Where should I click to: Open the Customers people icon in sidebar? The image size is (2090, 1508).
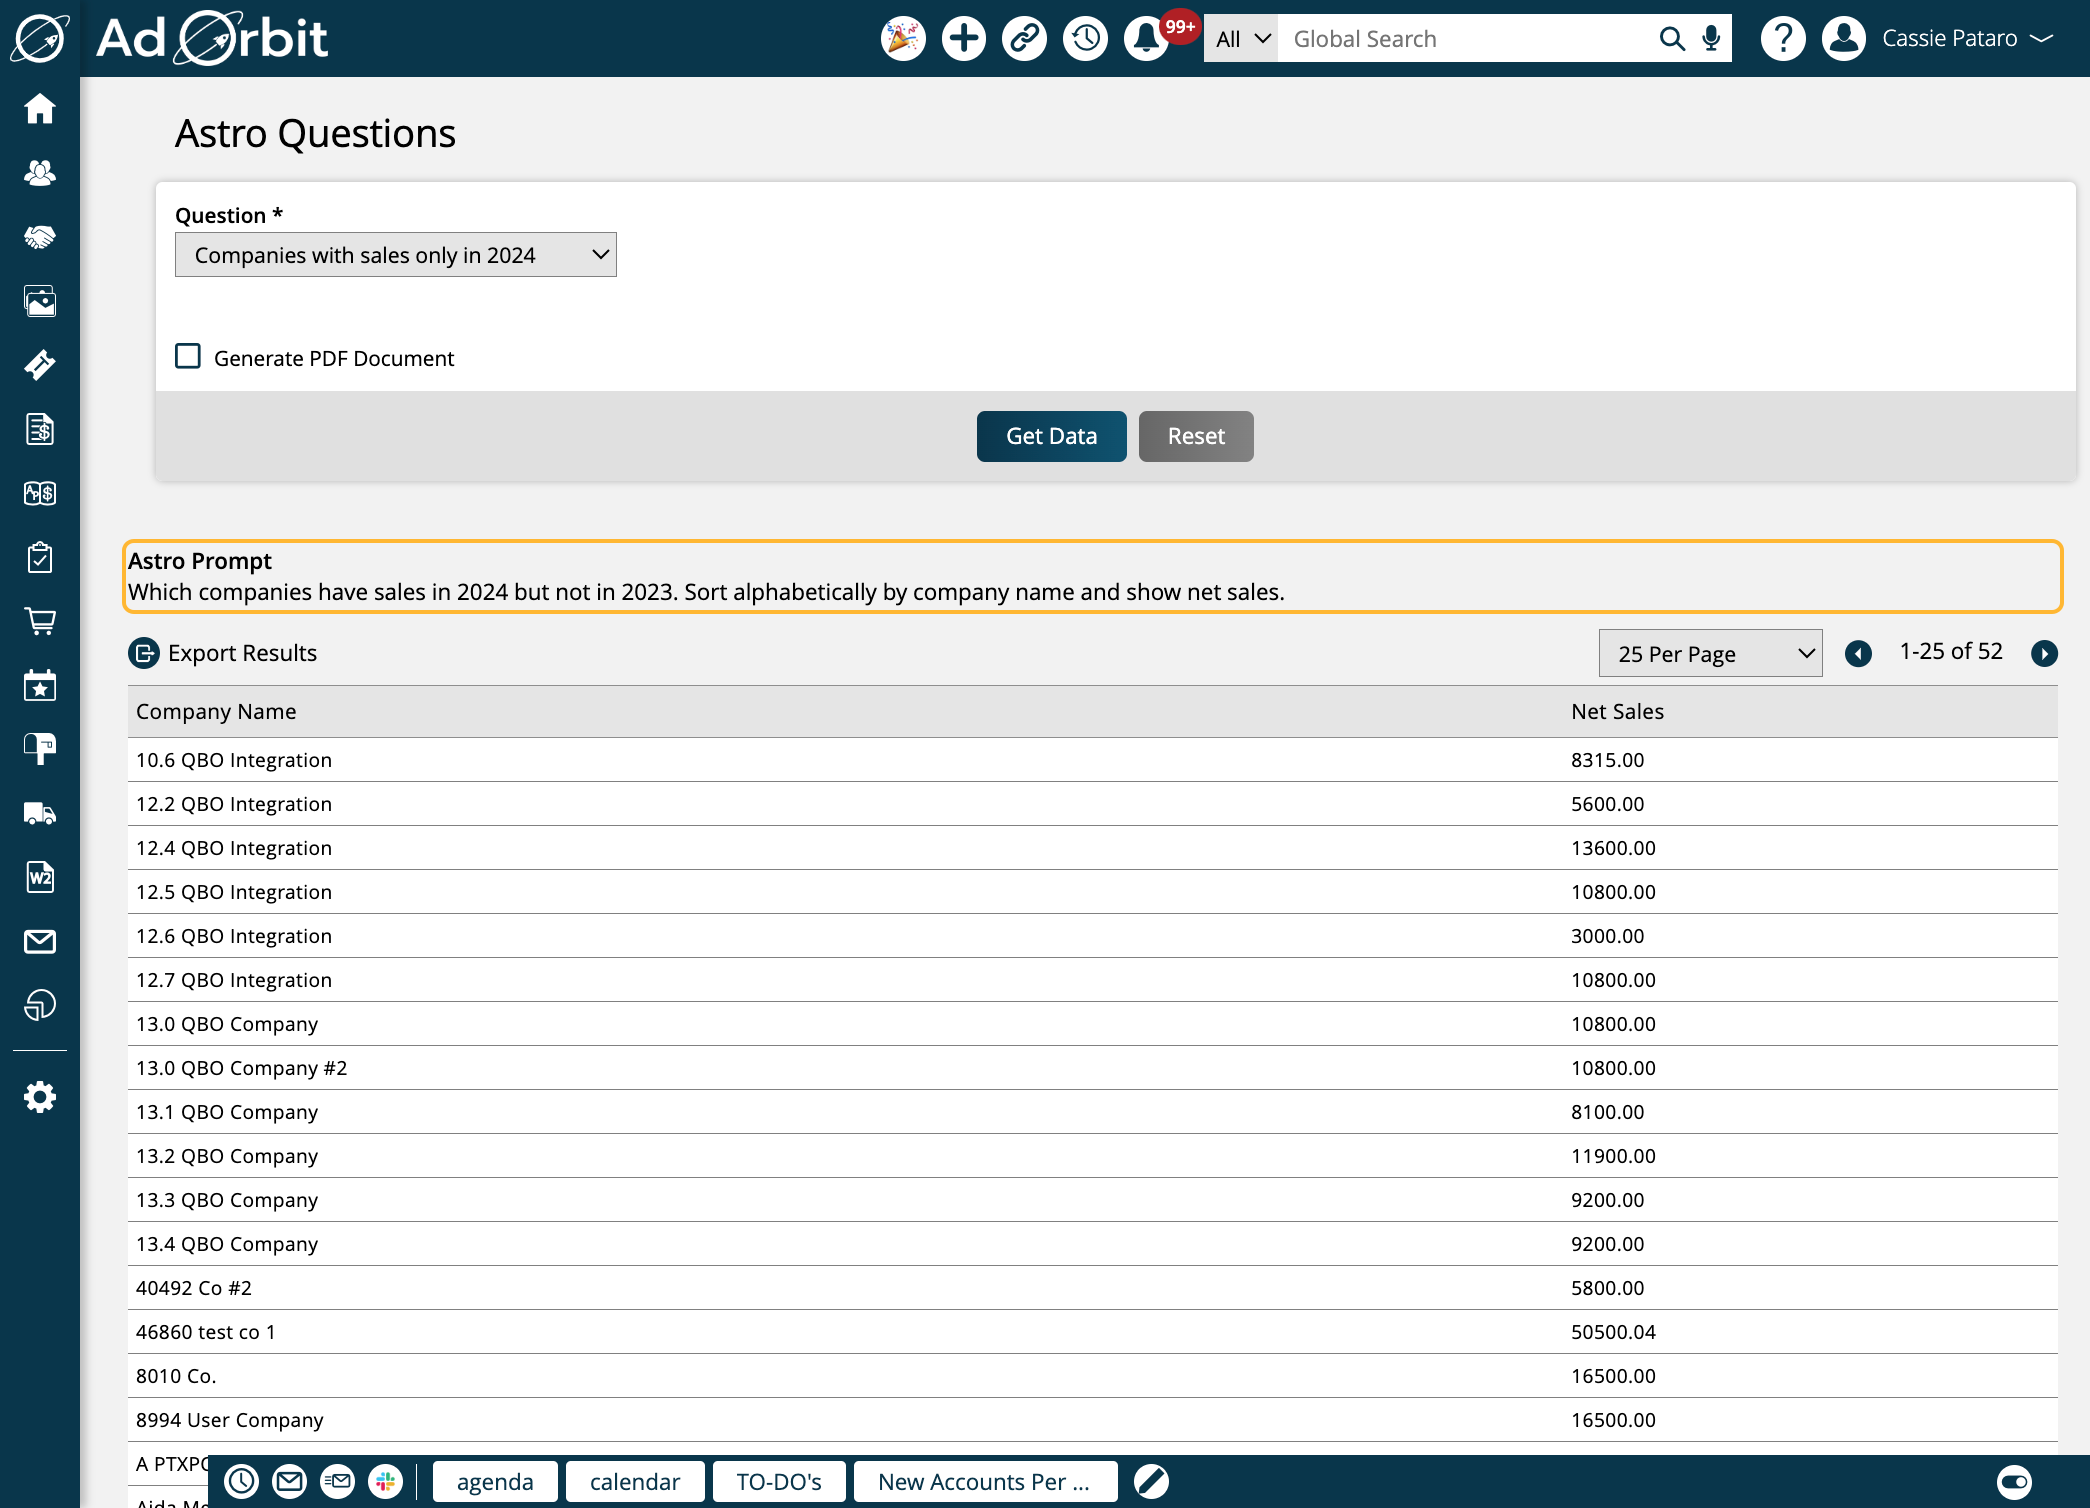click(40, 172)
